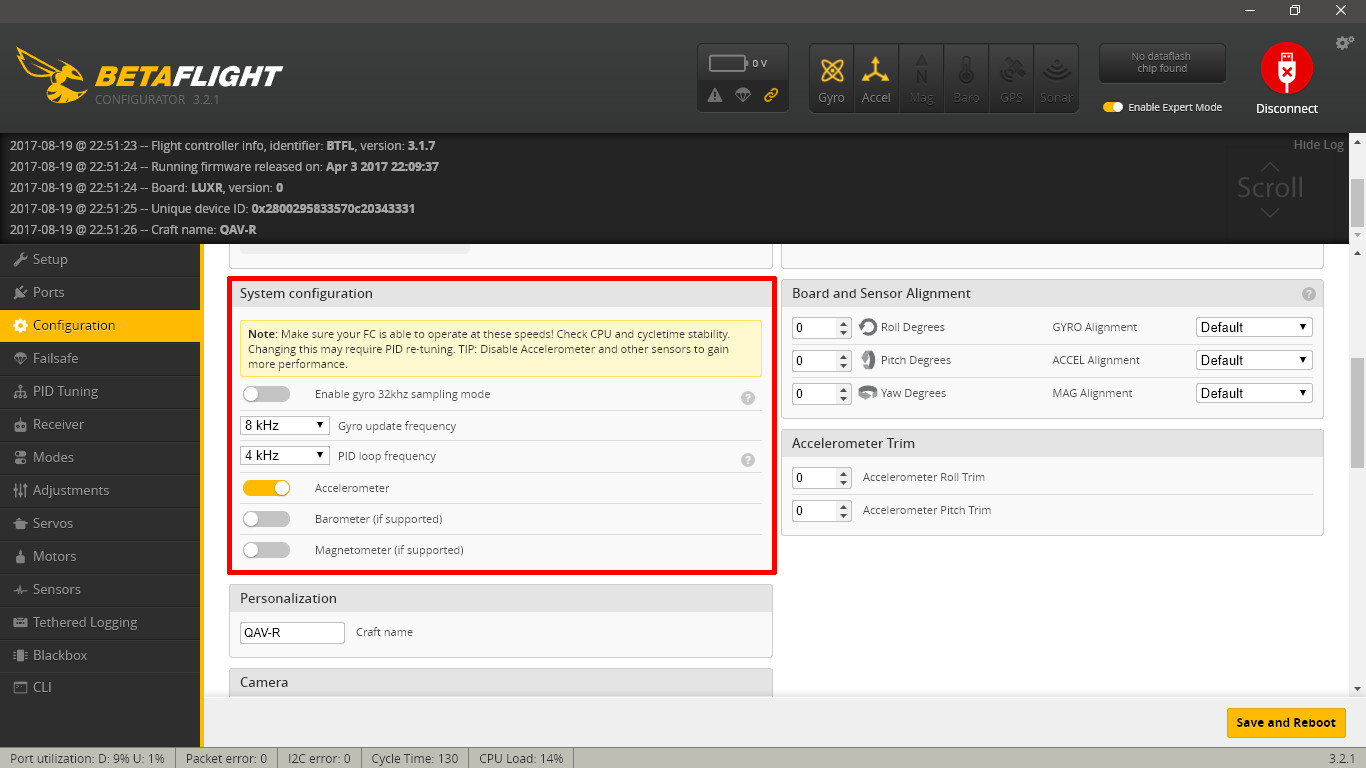
Task: Go to the Sensors tab
Action: coord(100,589)
